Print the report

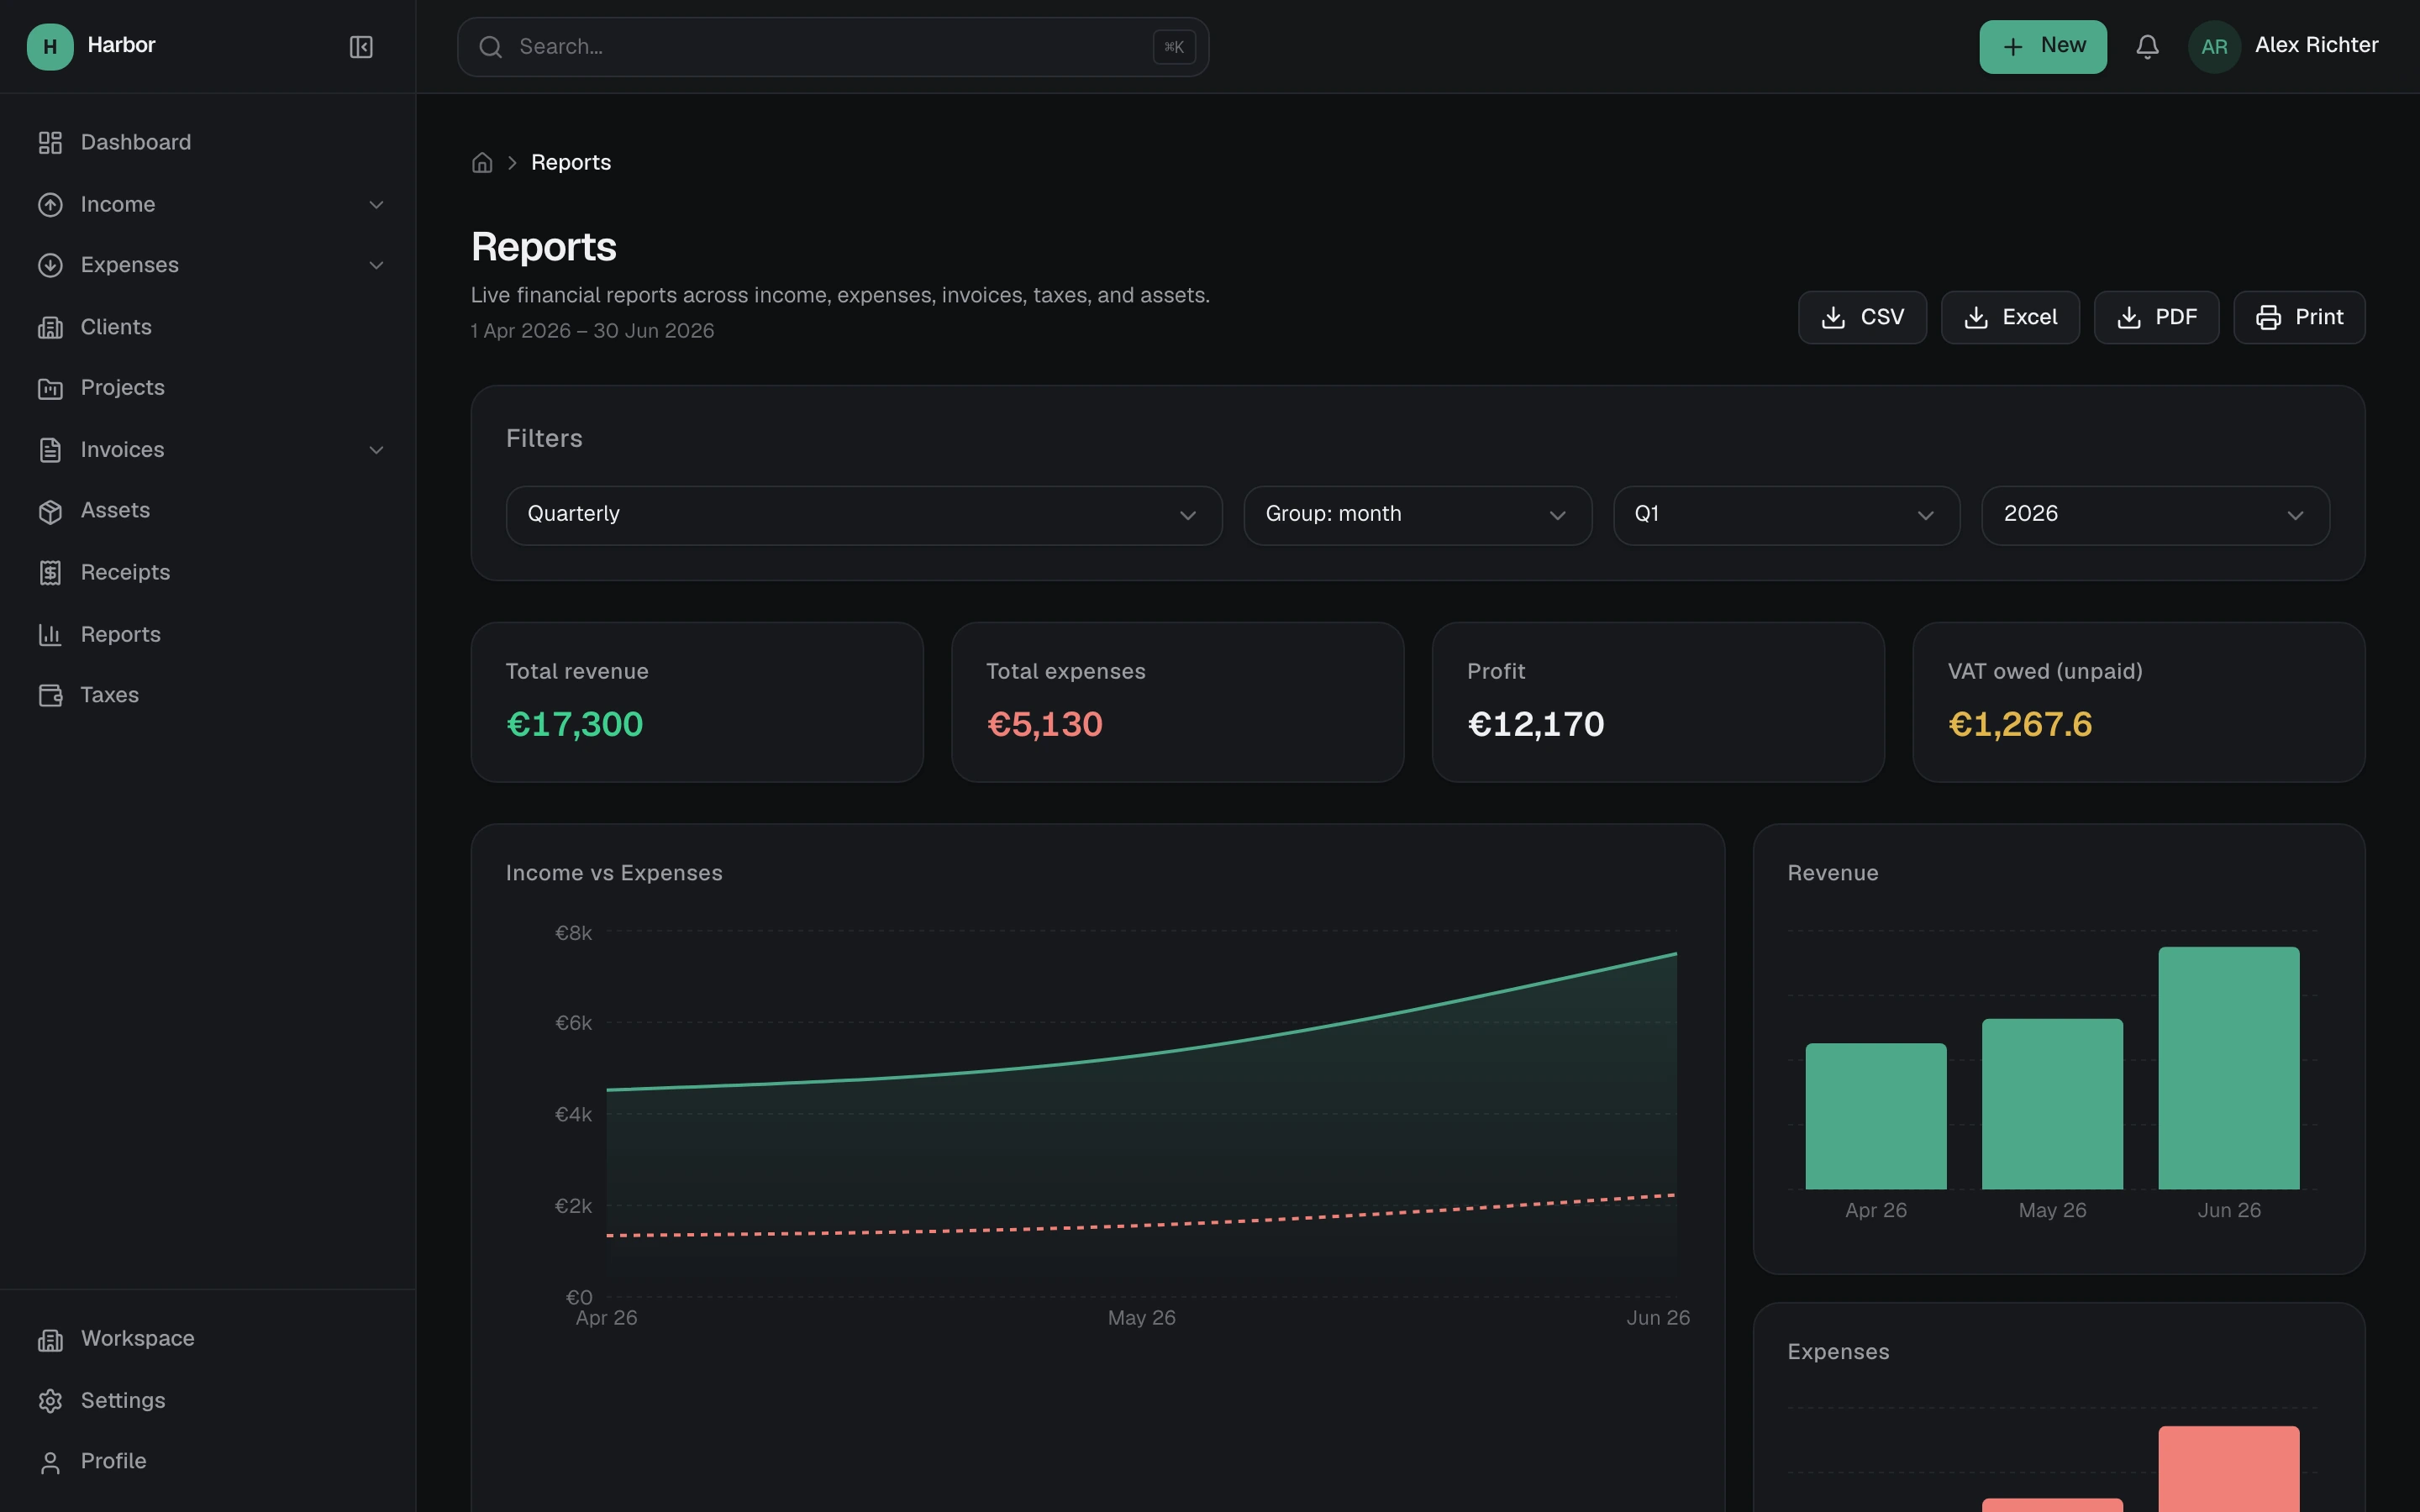2299,318
